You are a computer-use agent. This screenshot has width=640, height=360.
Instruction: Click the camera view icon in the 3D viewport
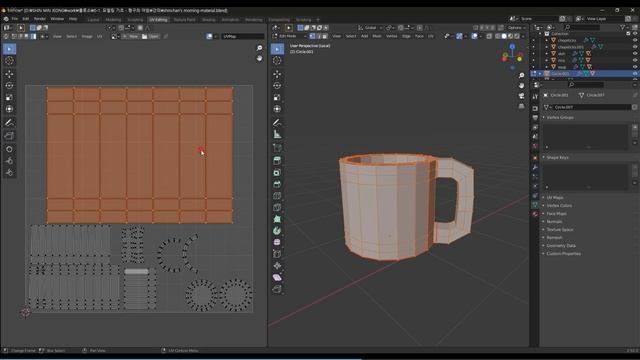pyautogui.click(x=521, y=96)
